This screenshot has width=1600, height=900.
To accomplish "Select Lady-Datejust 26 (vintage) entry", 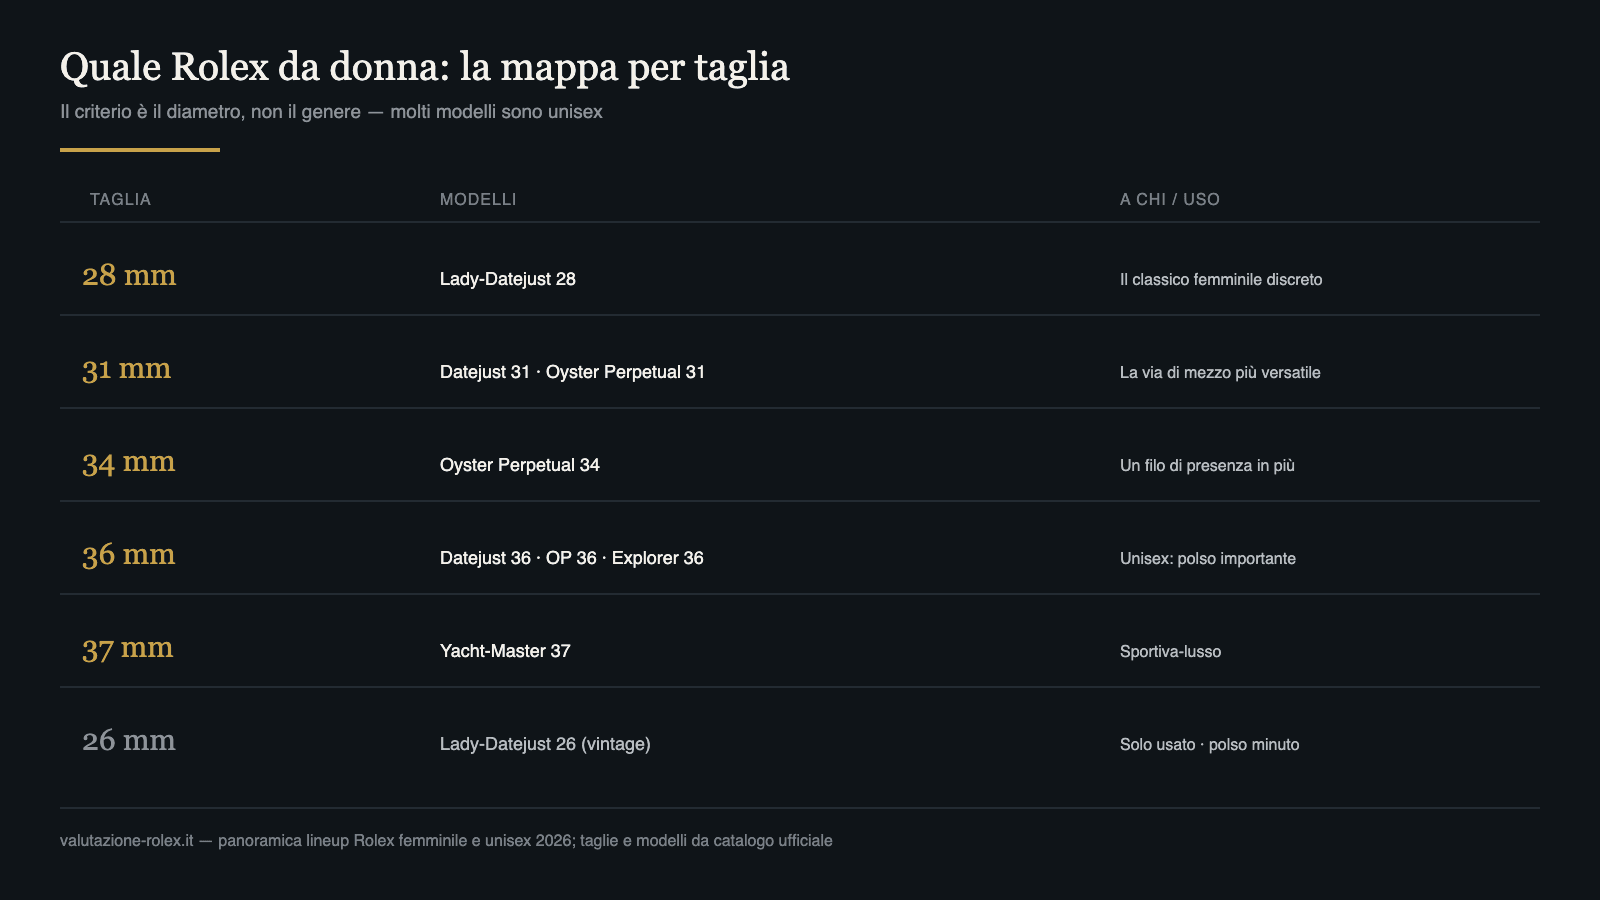I will [x=545, y=744].
